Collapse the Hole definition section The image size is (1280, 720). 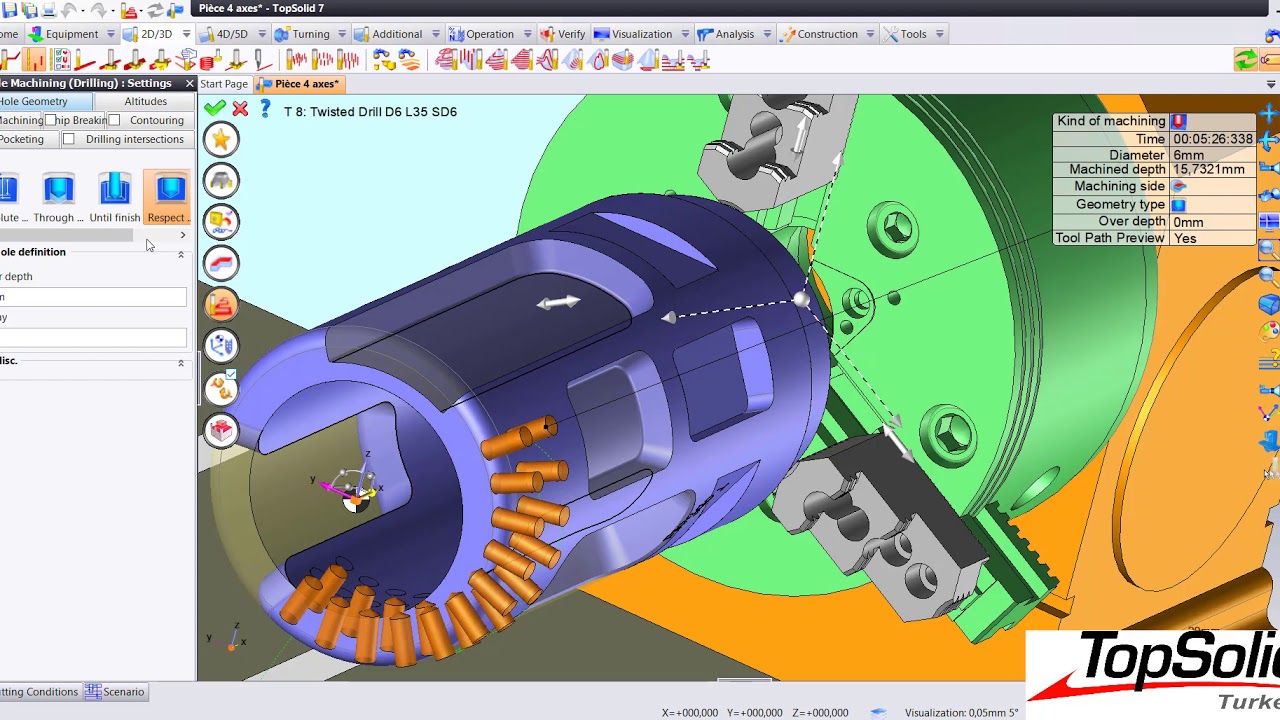tap(181, 254)
